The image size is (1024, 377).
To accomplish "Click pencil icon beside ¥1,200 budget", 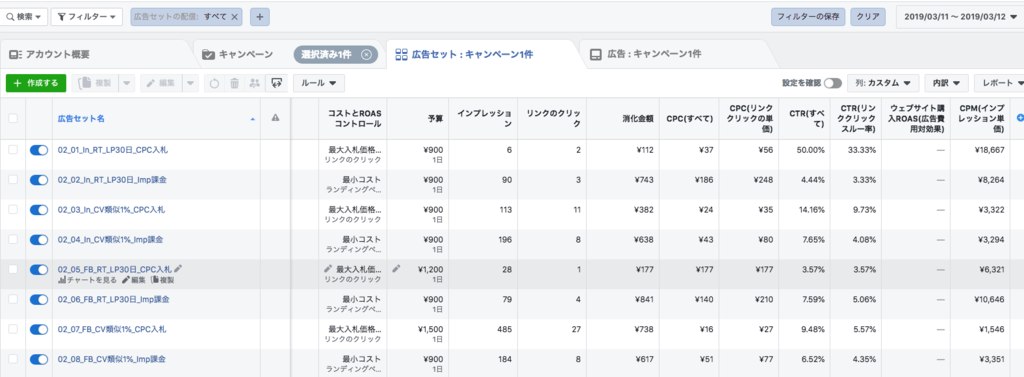I will click(x=396, y=269).
